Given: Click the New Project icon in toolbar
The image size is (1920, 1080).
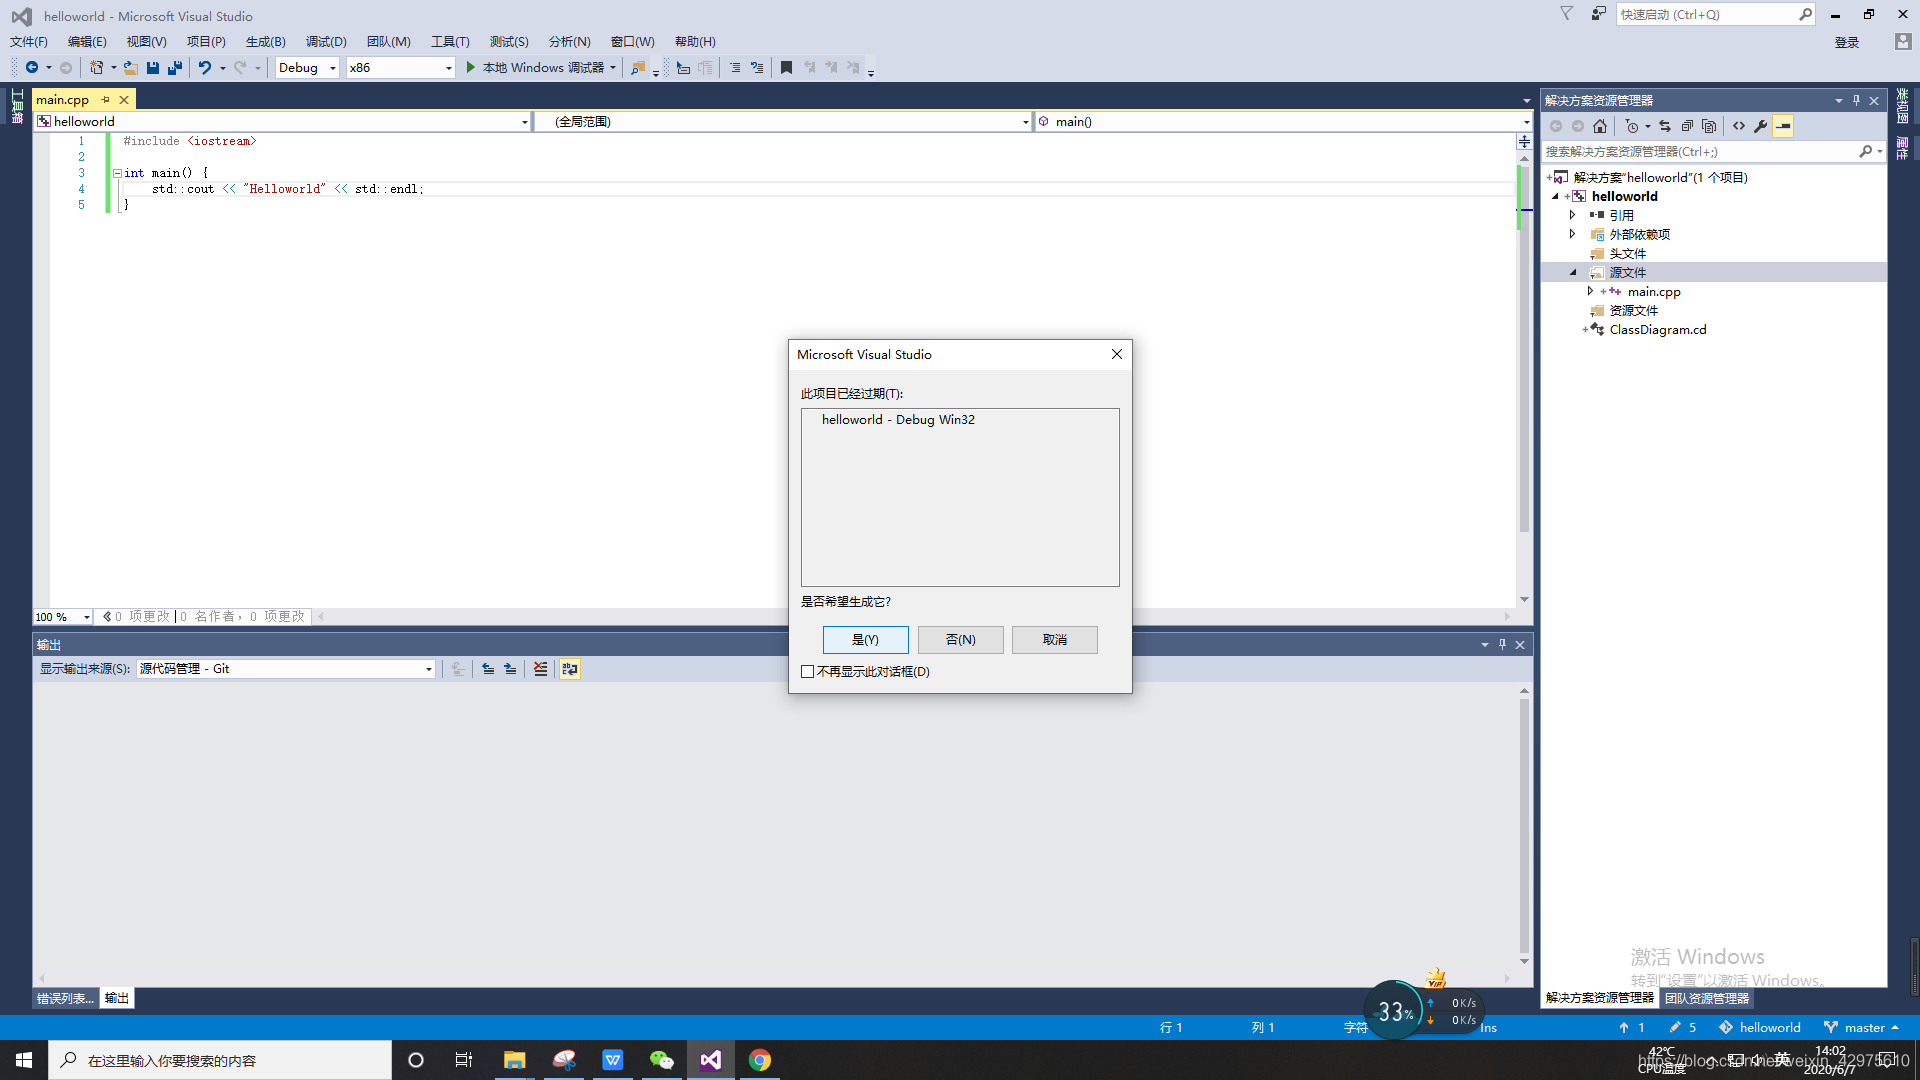Looking at the screenshot, I should pos(96,68).
